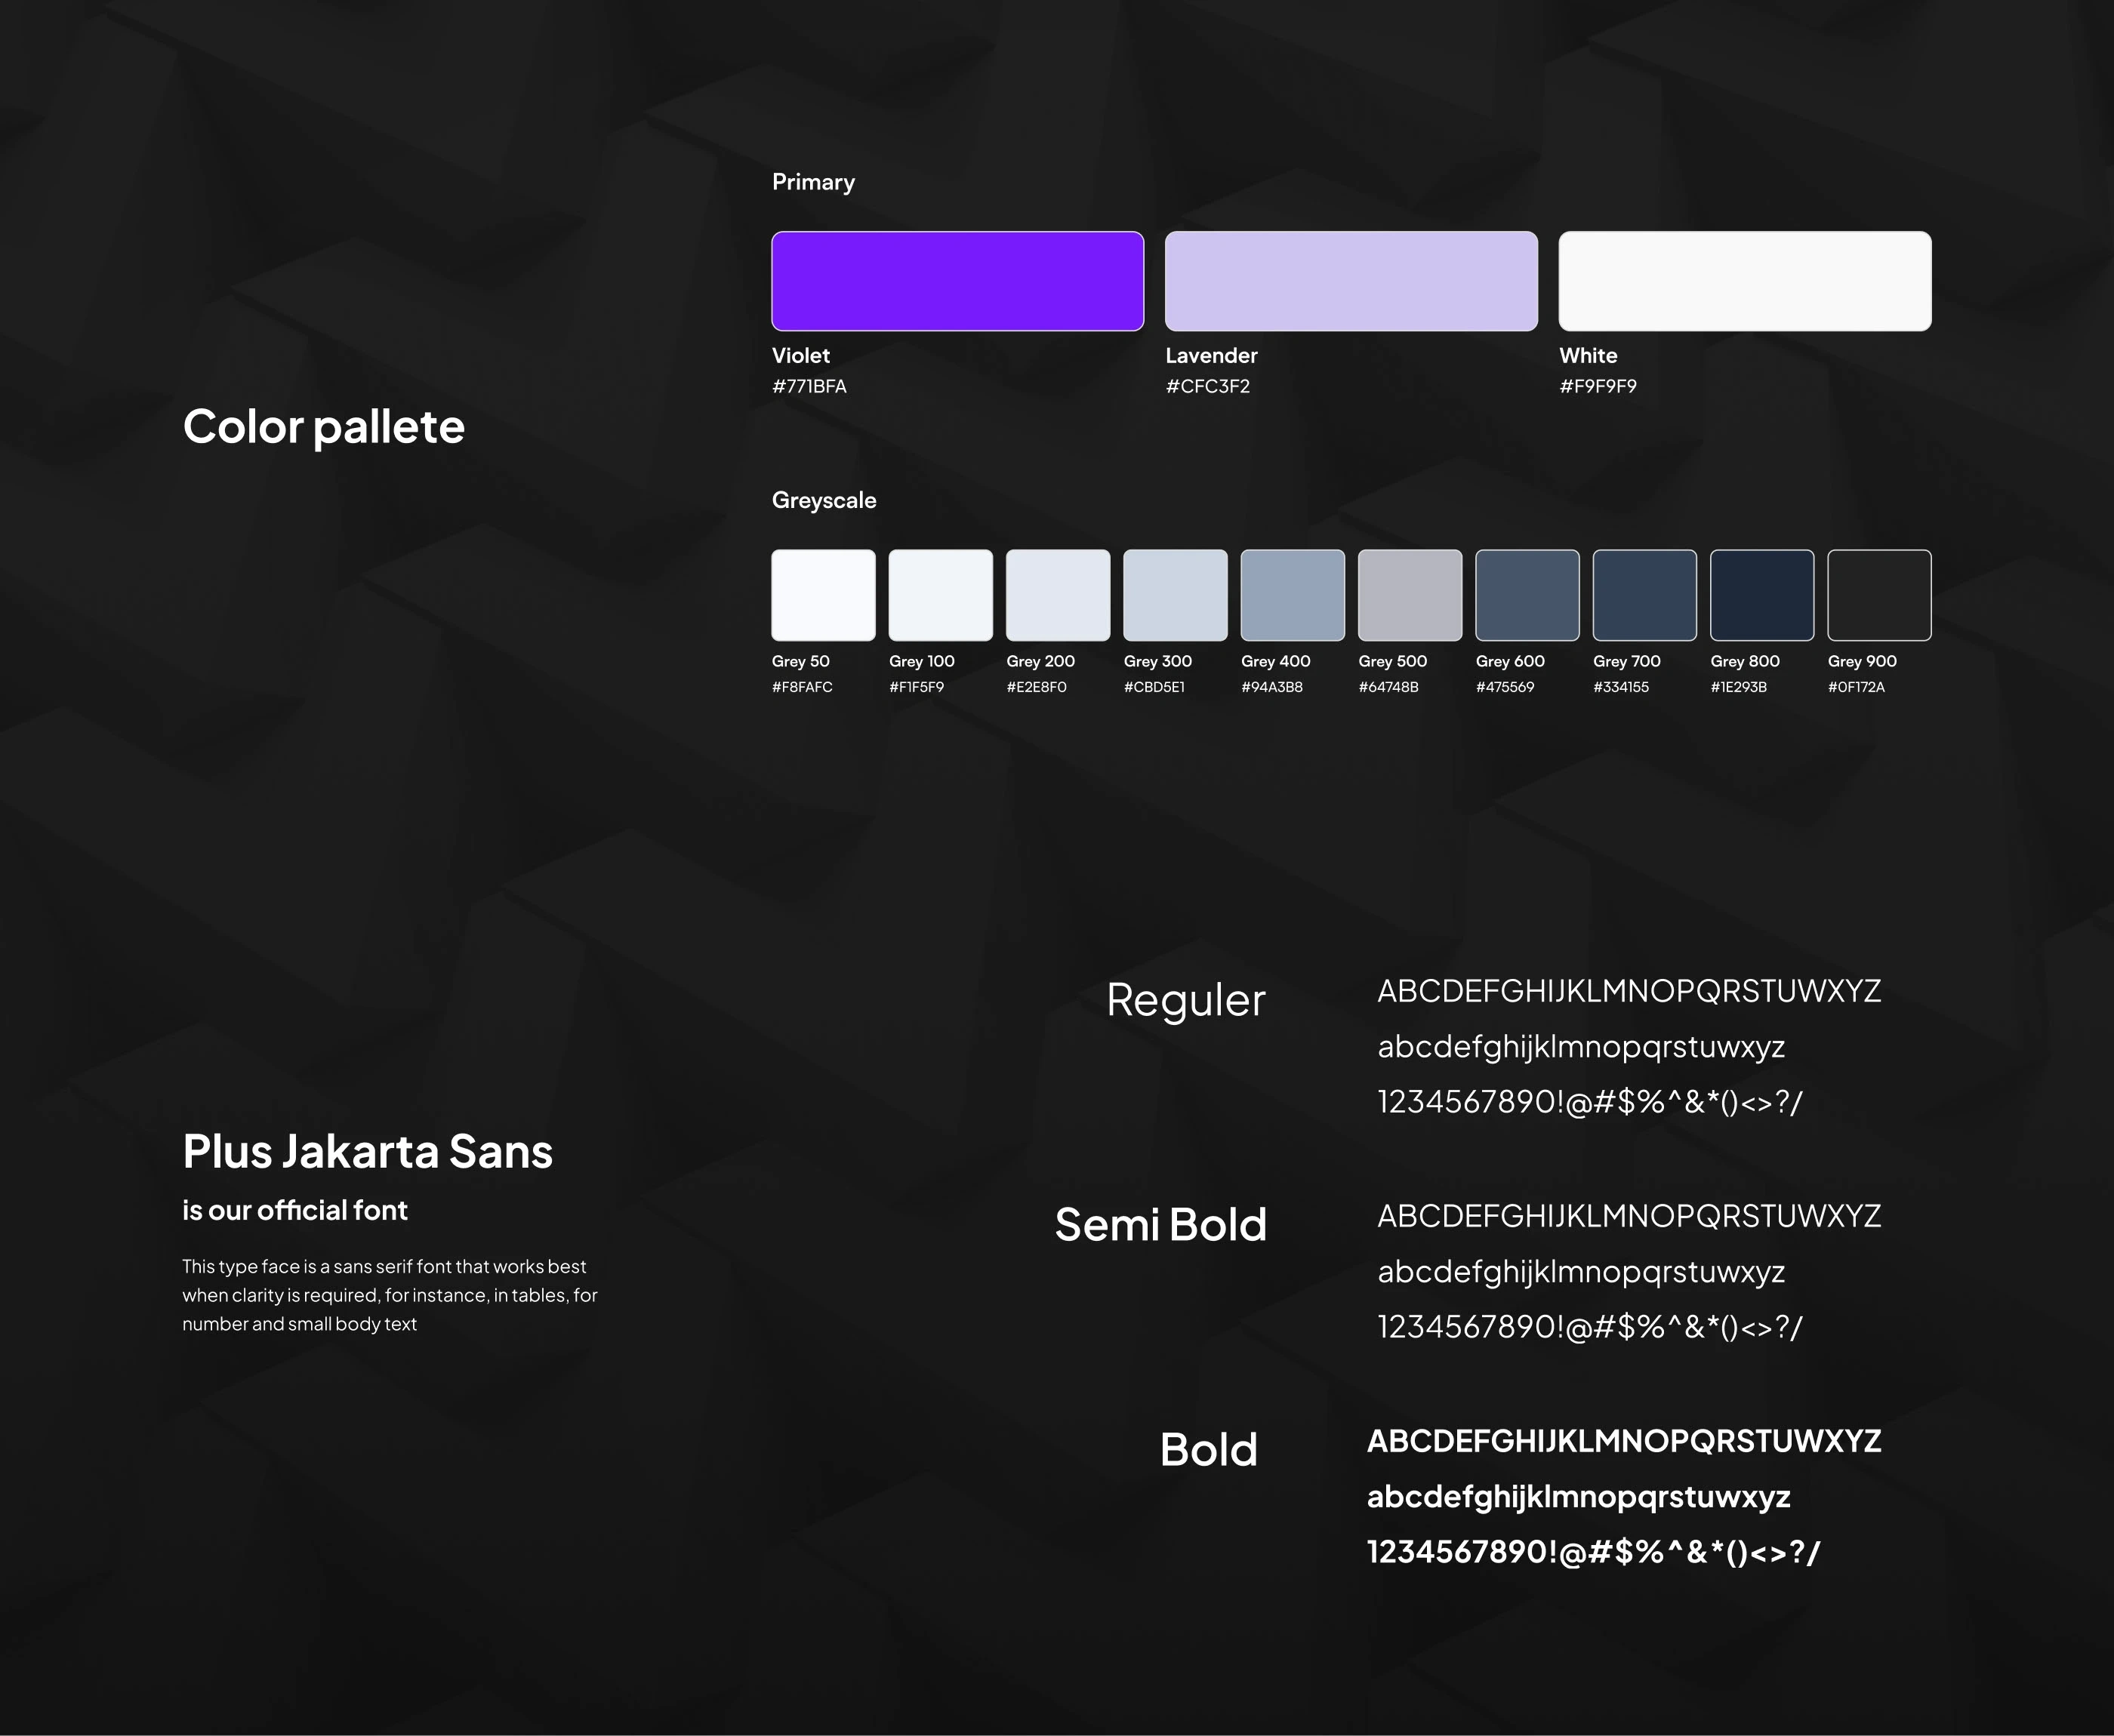
Task: Pick the Grey 100 swatch
Action: tap(941, 595)
